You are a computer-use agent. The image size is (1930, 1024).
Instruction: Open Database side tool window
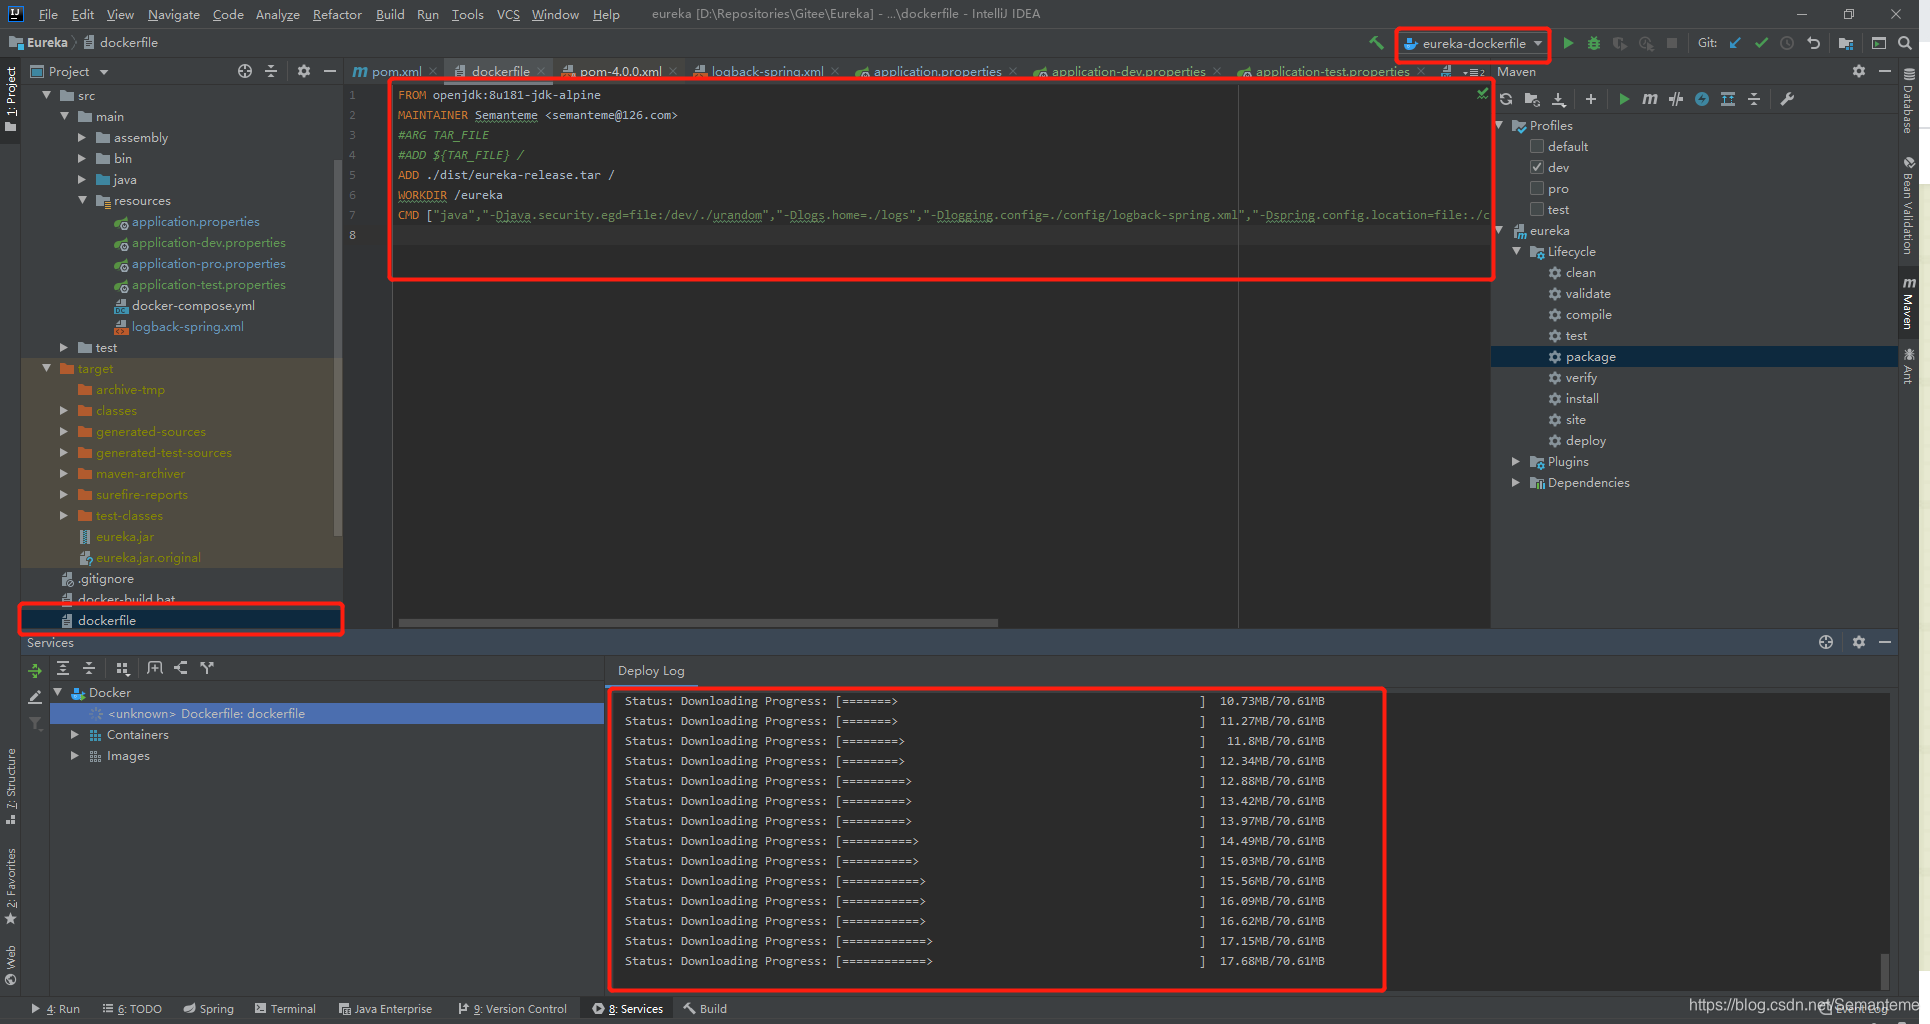coord(1908,100)
